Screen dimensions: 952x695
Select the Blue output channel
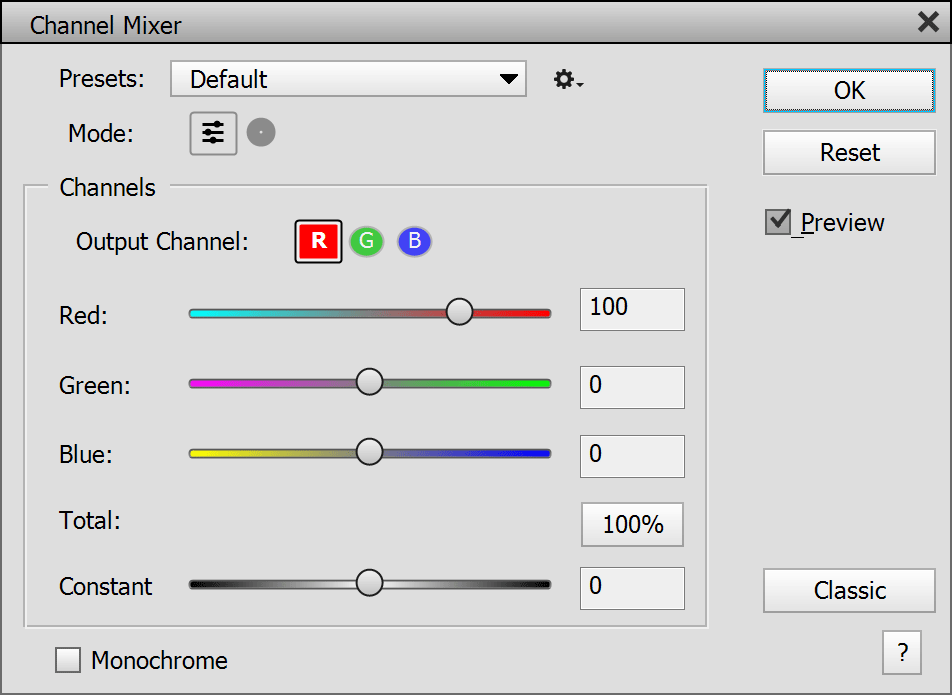tap(414, 242)
